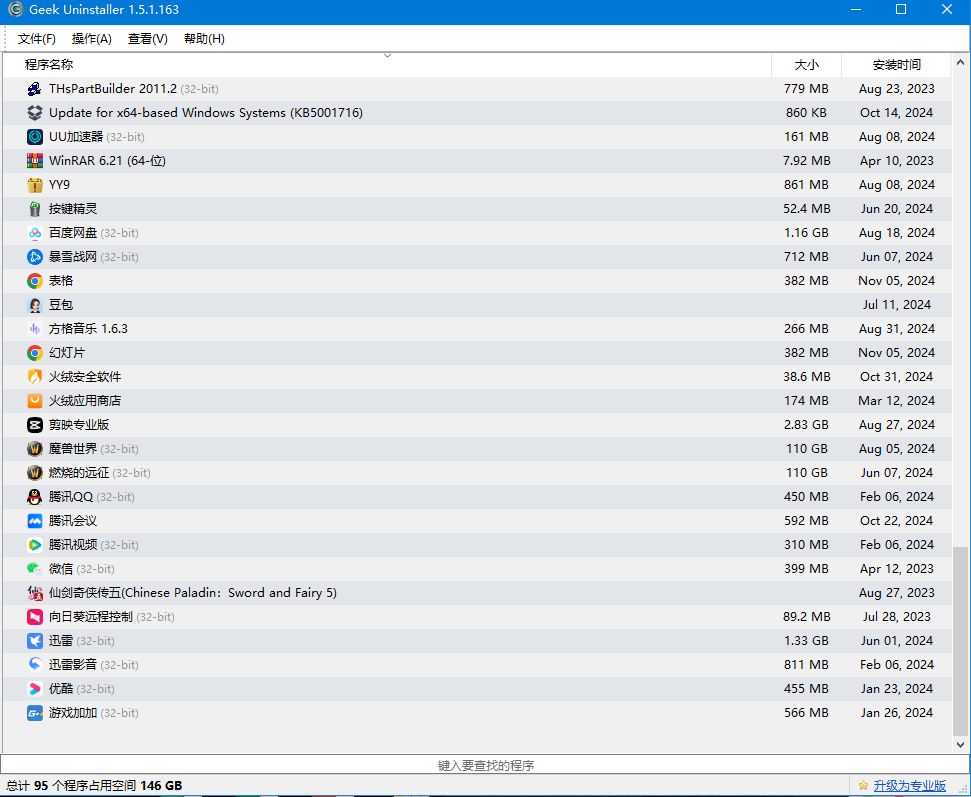Click the Geek Uninstaller title bar logo
The width and height of the screenshot is (971, 797).
(15, 9)
